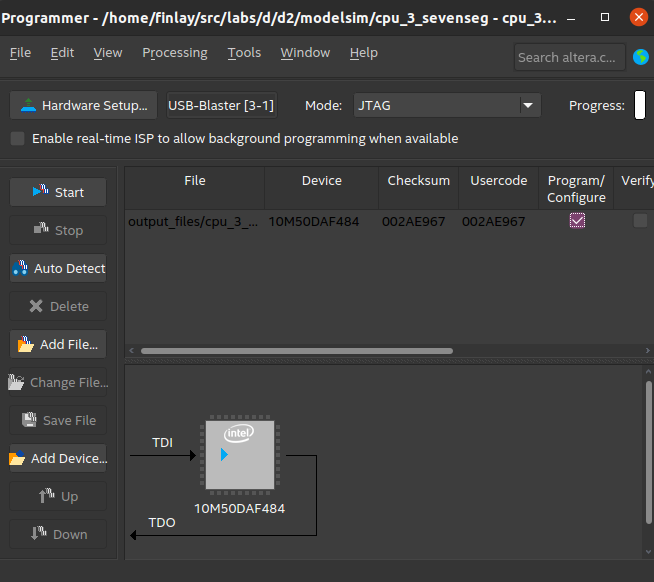
Task: Run Auto Detect for devices
Action: tap(58, 268)
